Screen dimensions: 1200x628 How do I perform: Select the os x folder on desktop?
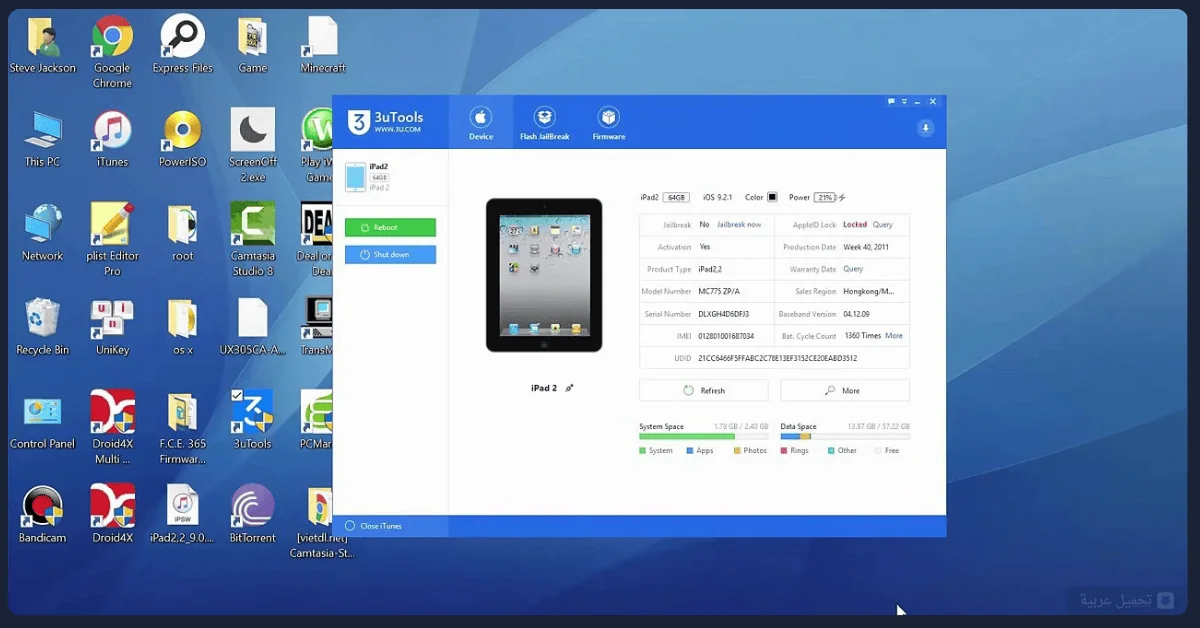[183, 327]
